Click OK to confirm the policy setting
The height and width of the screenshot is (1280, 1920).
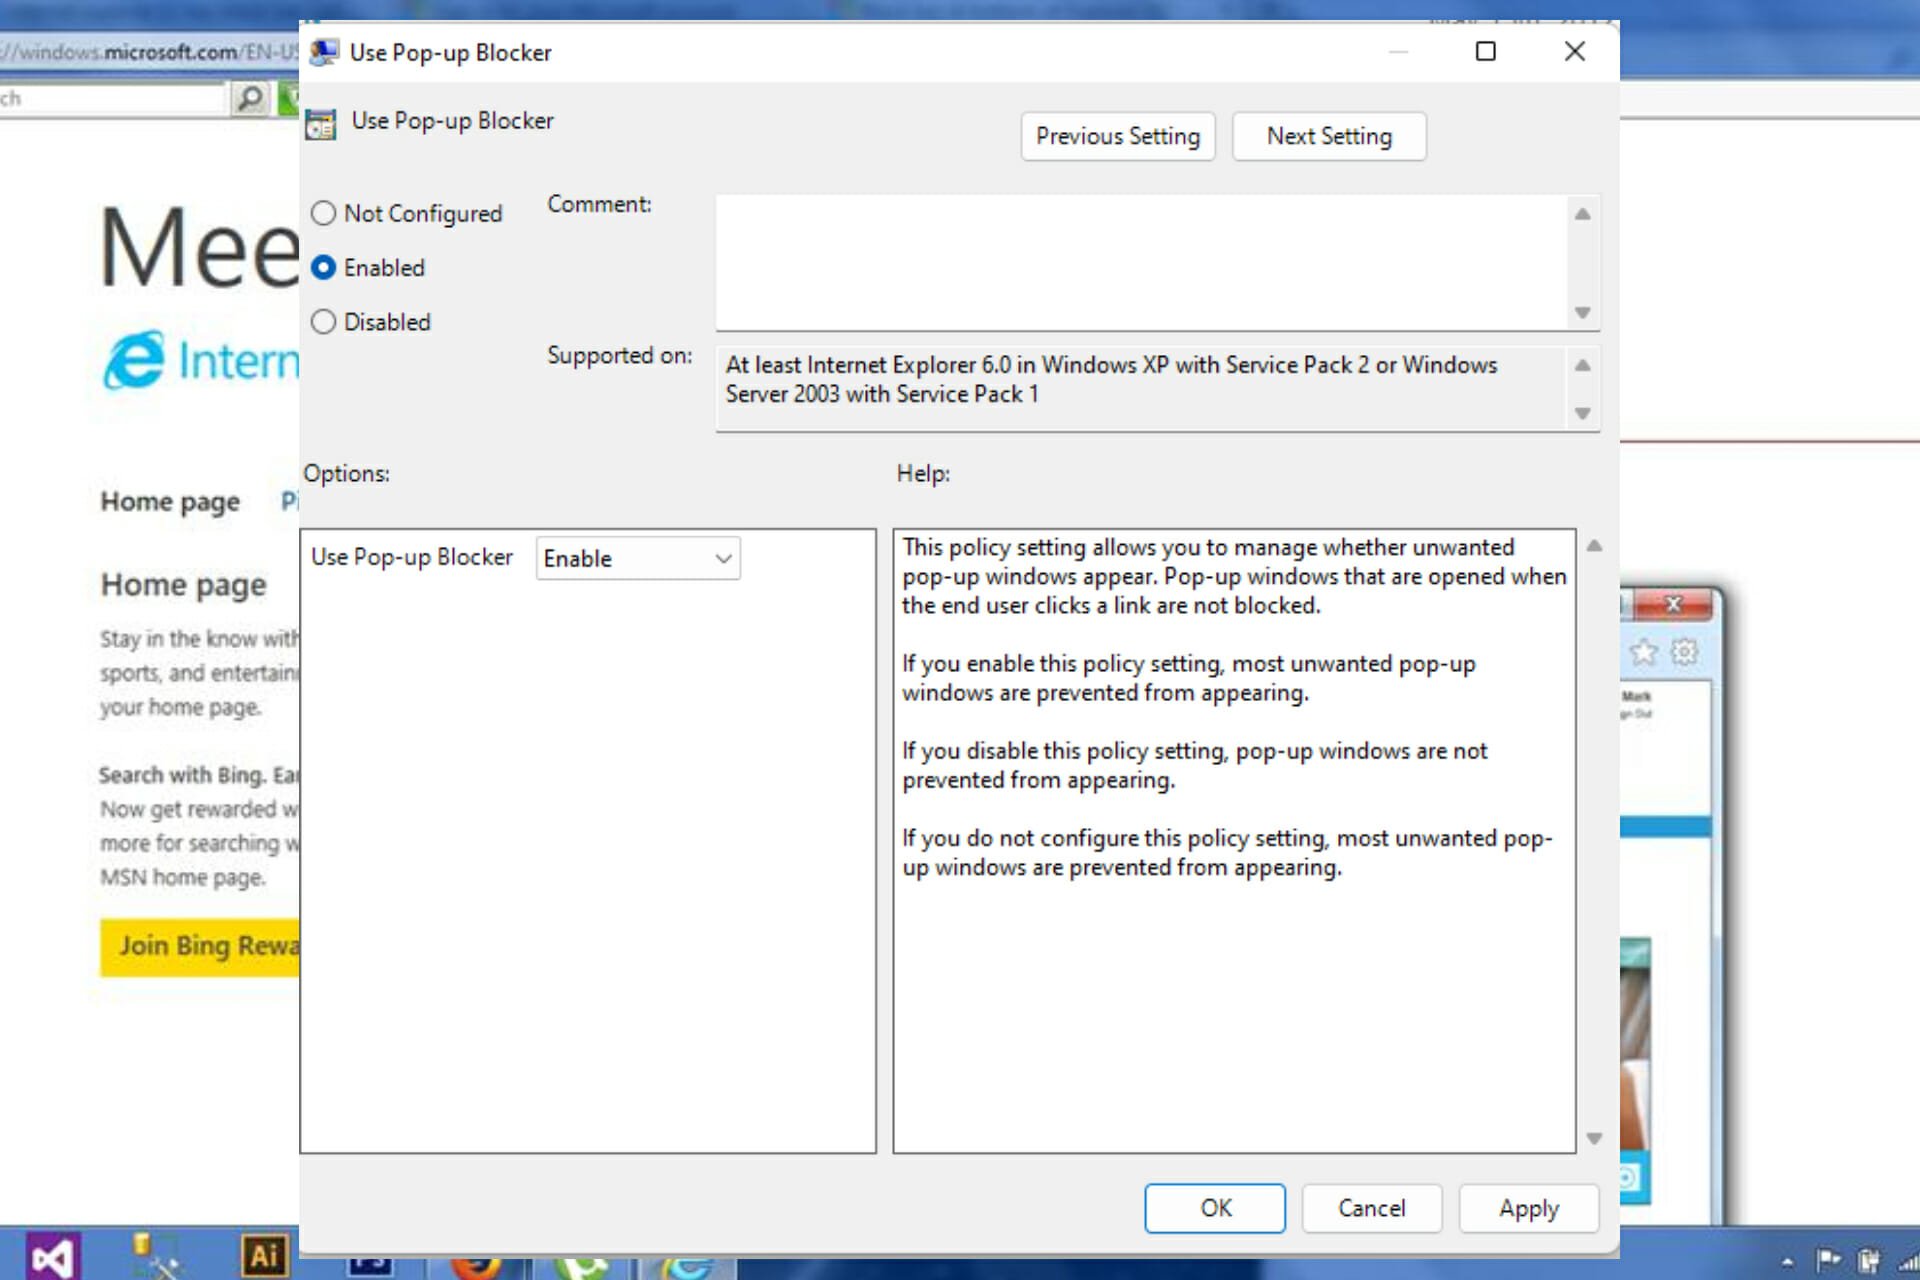(x=1216, y=1207)
